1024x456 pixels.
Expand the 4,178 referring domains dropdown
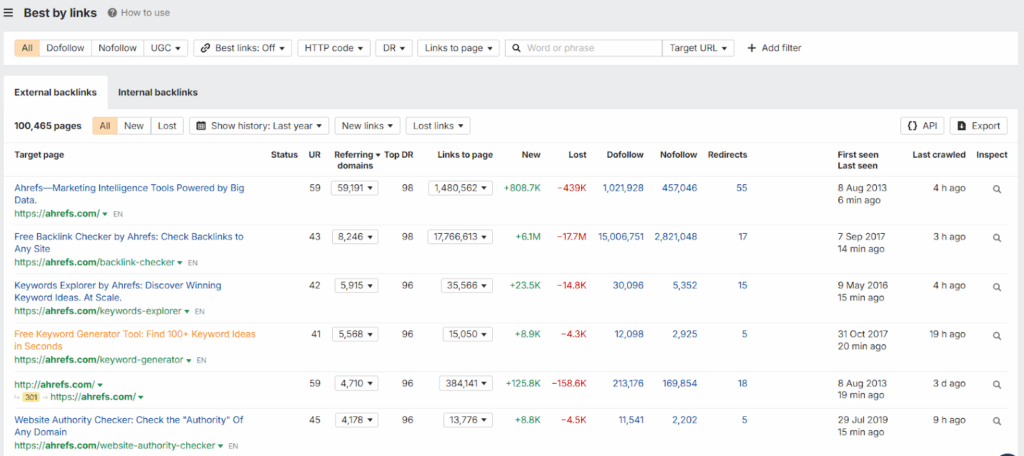(357, 420)
